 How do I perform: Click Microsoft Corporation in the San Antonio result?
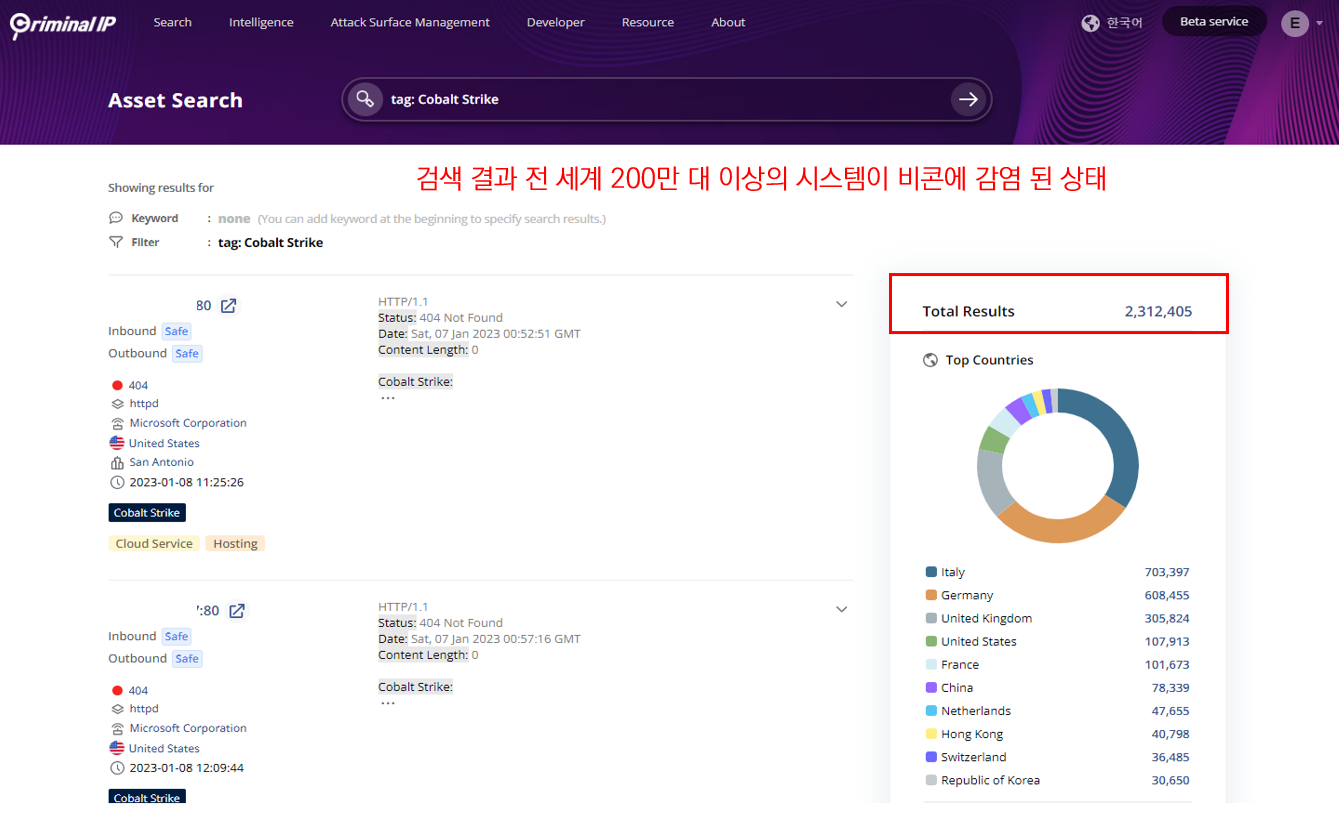188,423
